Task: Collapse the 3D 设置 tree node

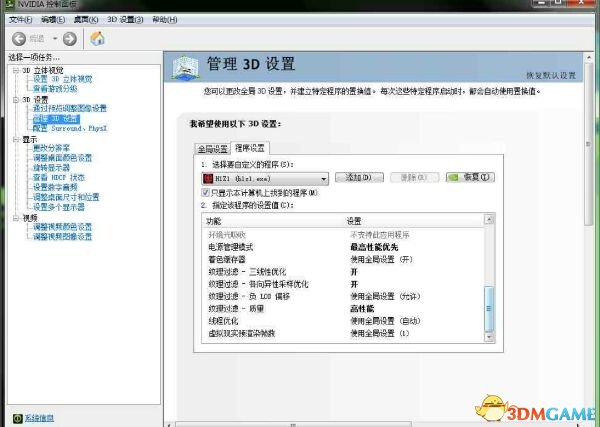Action: pos(16,100)
